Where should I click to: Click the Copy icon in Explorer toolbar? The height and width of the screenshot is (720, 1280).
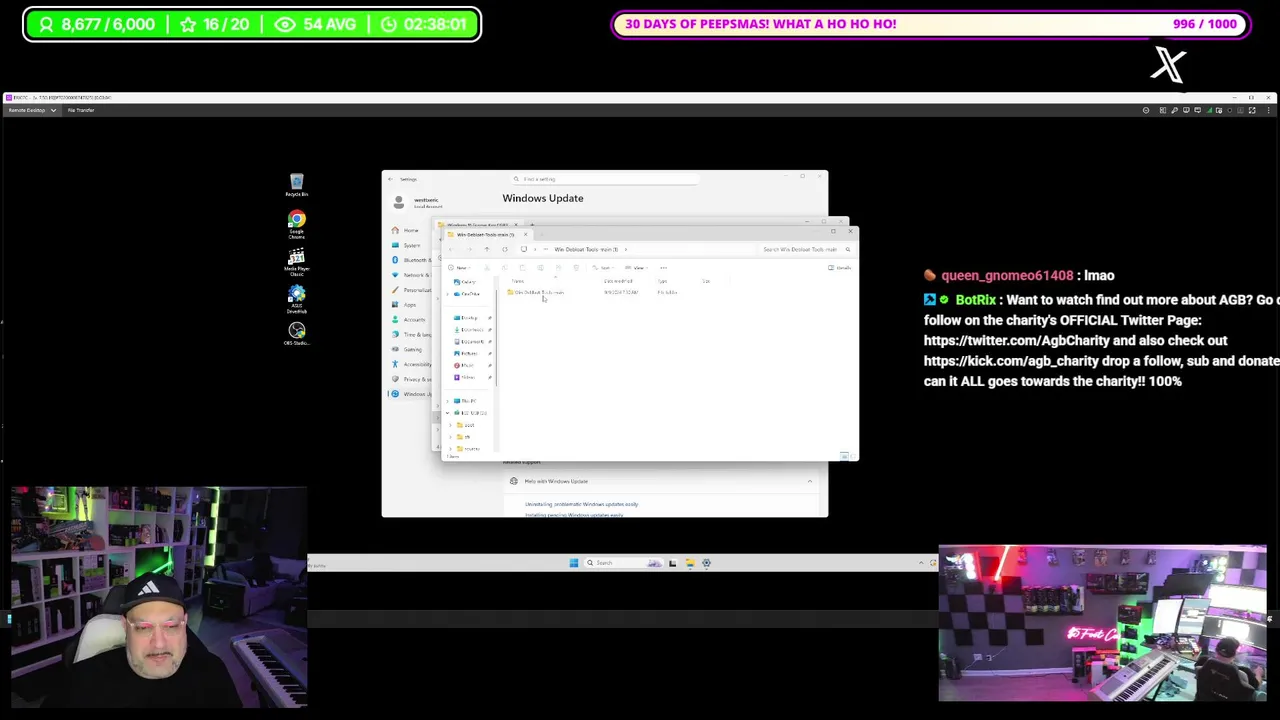[x=505, y=268]
